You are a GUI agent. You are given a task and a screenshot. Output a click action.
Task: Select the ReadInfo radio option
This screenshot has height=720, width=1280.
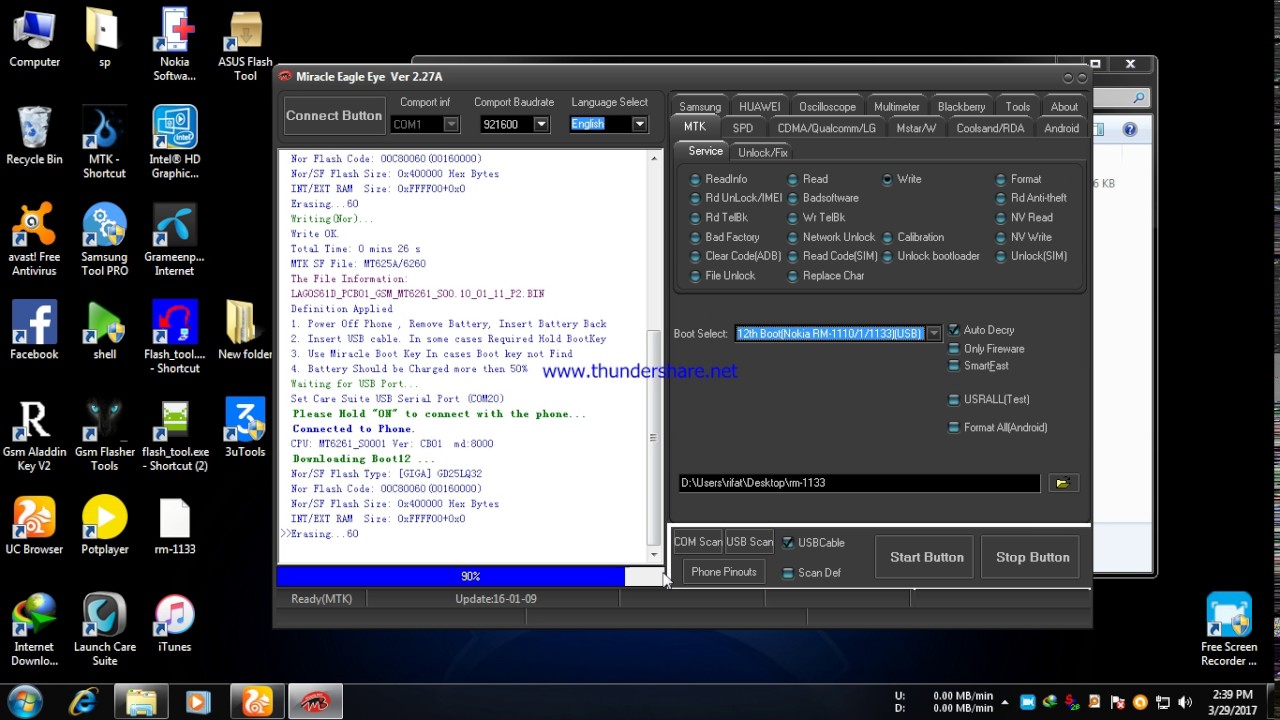point(719,179)
